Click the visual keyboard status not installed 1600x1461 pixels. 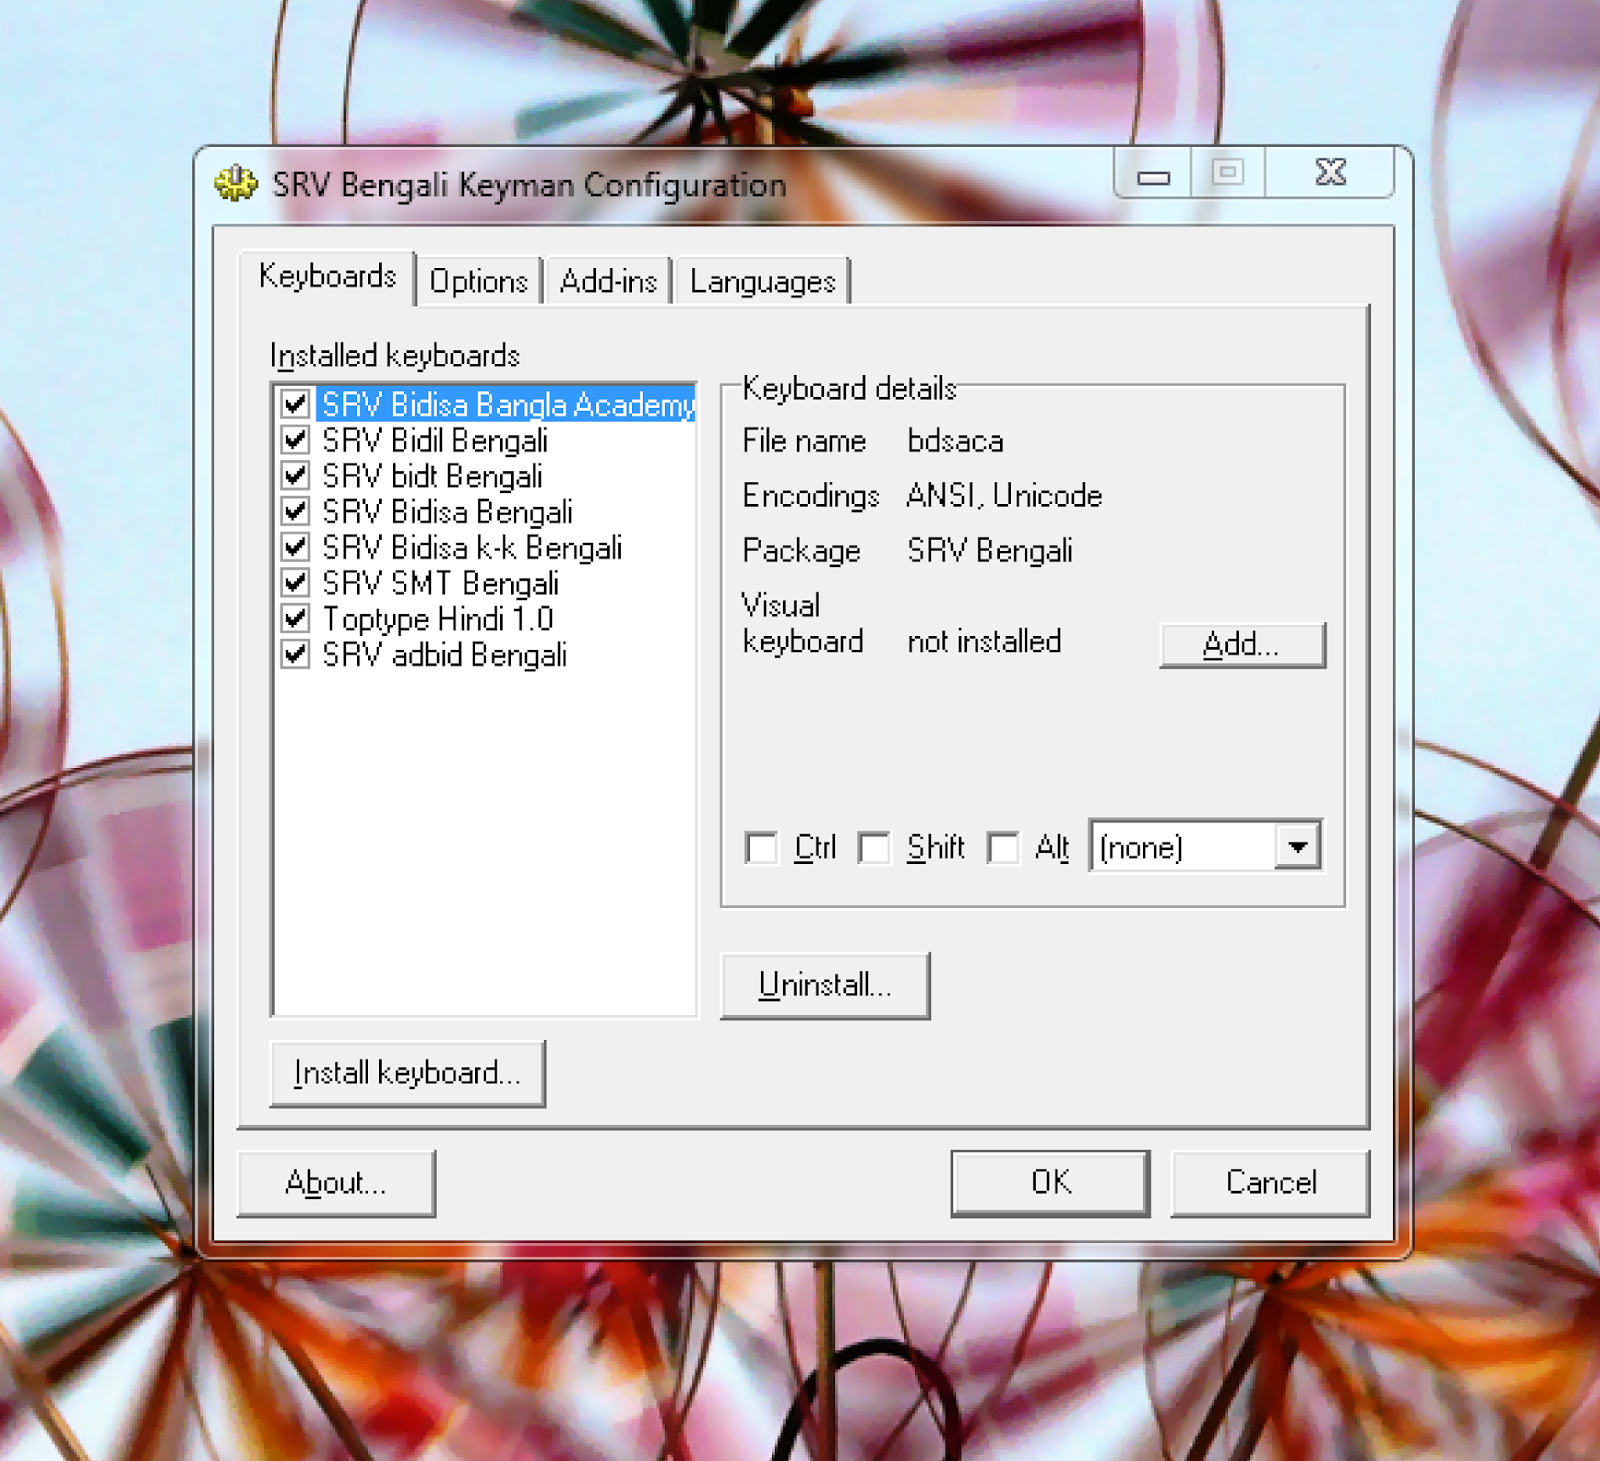click(984, 641)
